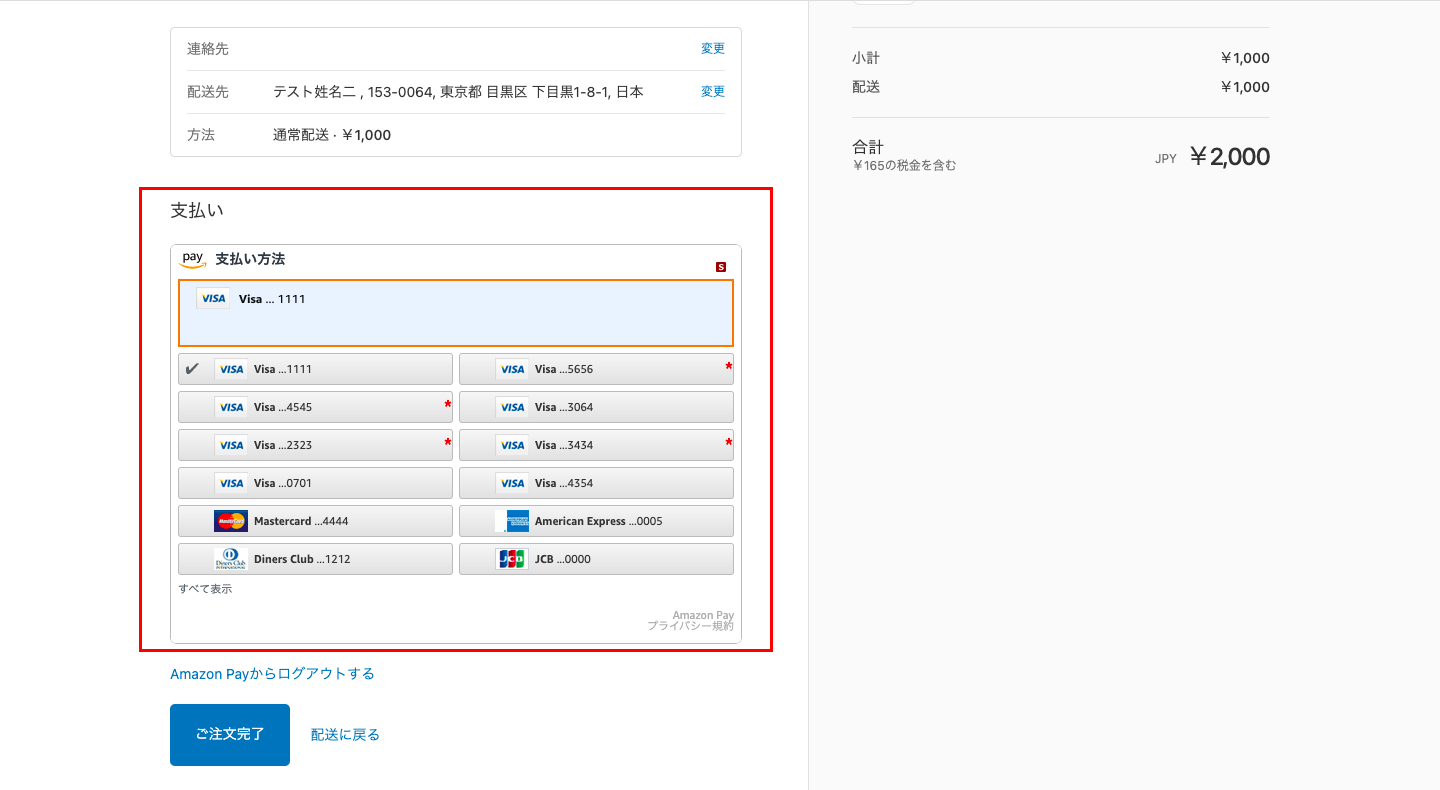The width and height of the screenshot is (1440, 790).
Task: Log out via Amazon Payからログアウトする
Action: (272, 674)
